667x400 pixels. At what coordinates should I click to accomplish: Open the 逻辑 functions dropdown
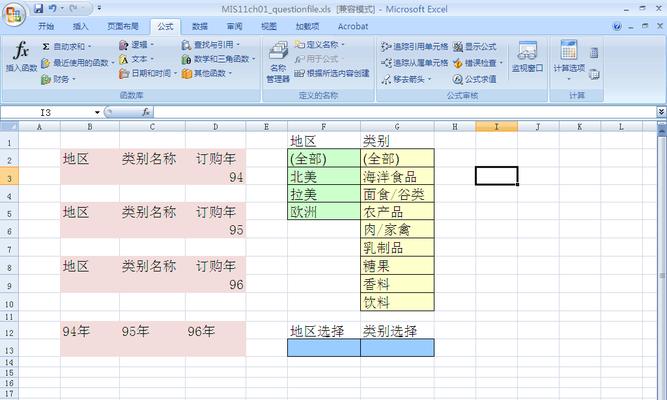click(x=136, y=45)
